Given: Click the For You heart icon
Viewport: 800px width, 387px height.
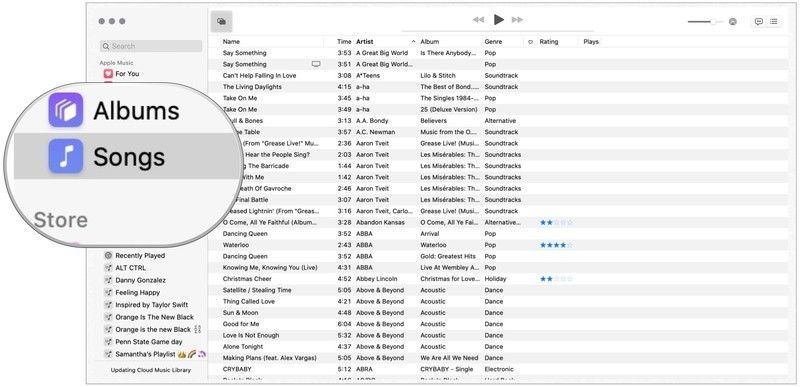Looking at the screenshot, I should pyautogui.click(x=108, y=74).
